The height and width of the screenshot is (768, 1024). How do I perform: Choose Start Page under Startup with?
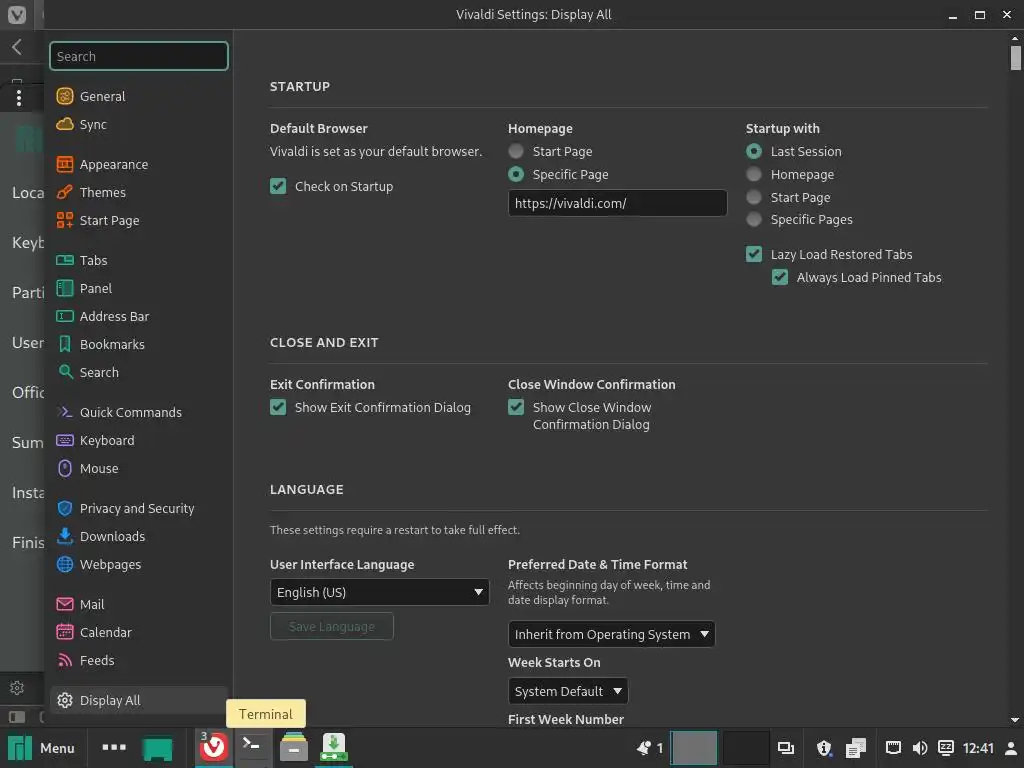pos(754,197)
